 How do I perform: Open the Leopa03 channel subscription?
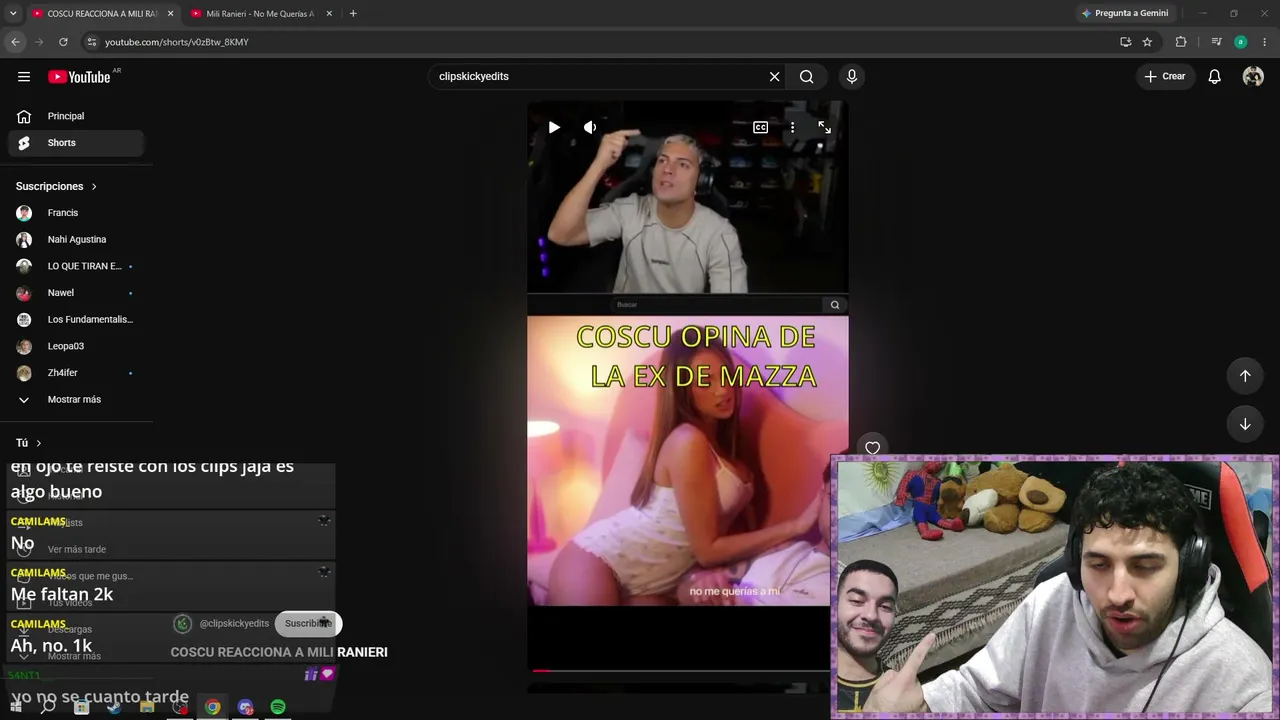76,346
